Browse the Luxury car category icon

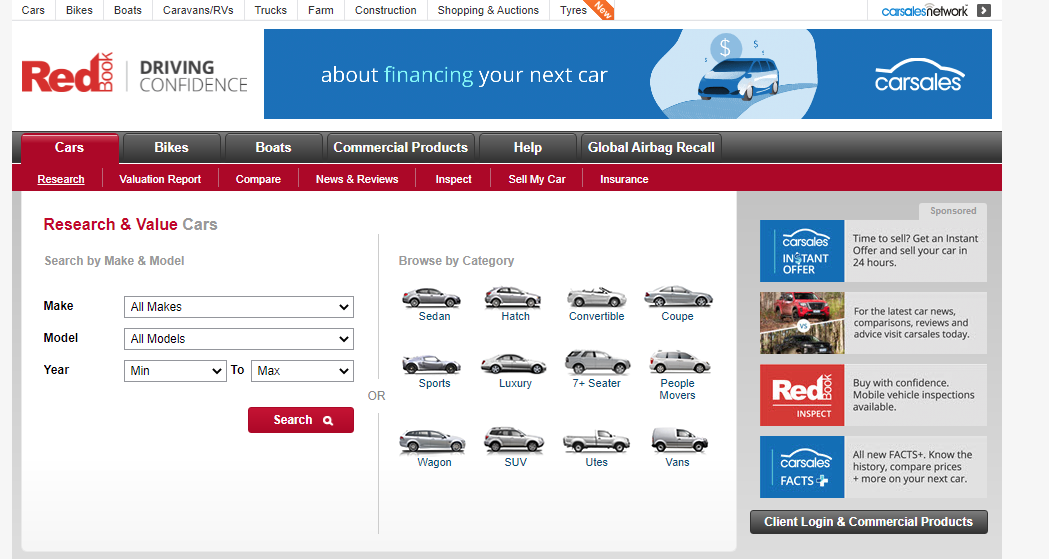point(513,364)
